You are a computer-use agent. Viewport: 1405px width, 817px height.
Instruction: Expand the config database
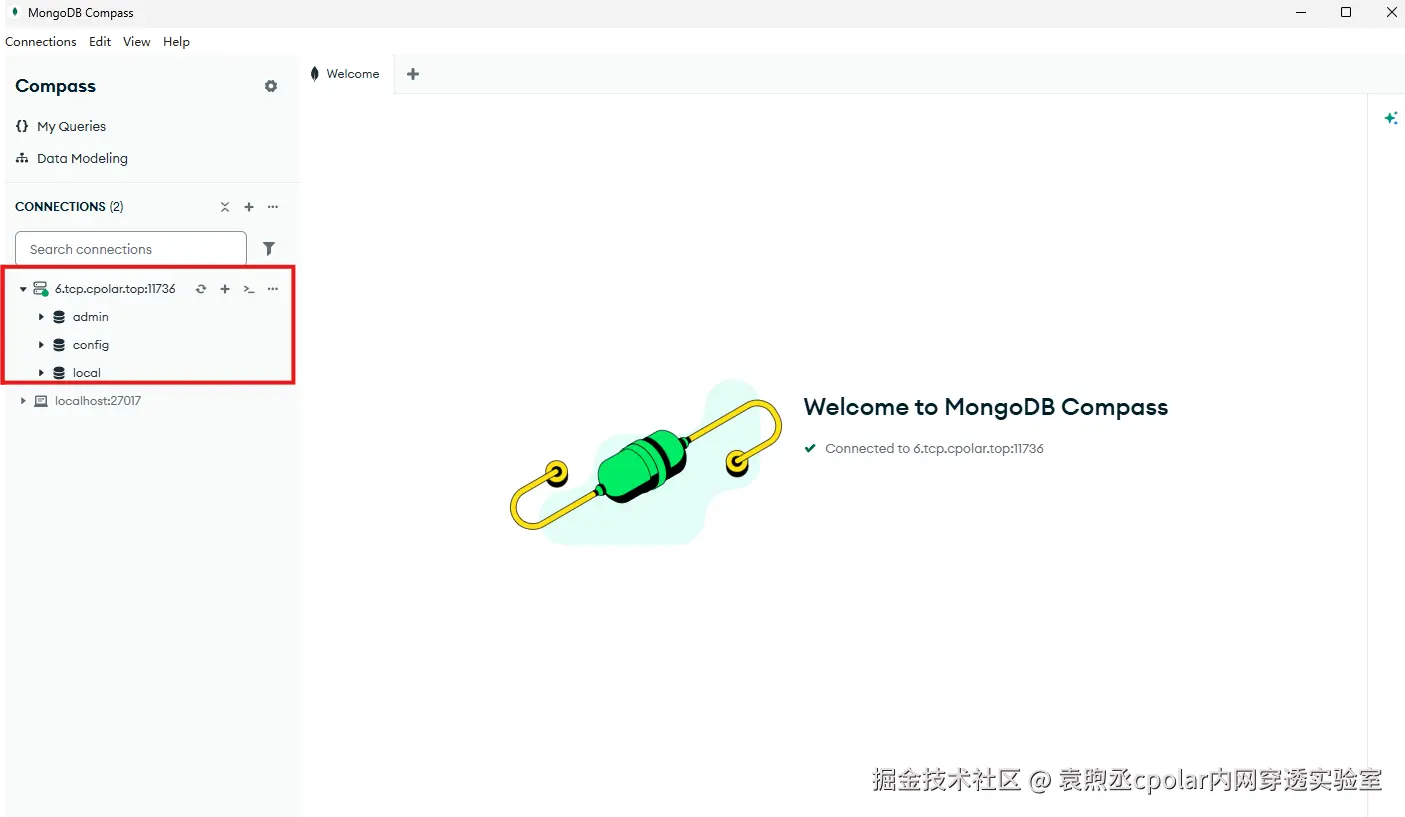pos(41,345)
